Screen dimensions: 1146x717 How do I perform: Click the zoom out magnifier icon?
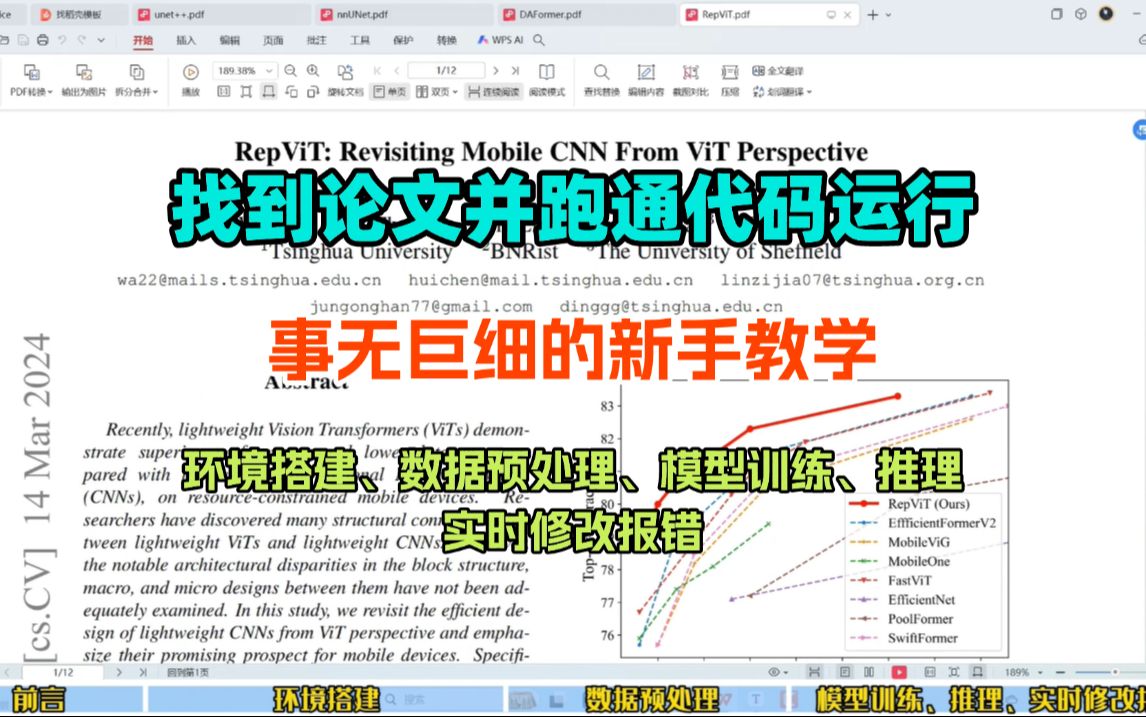[x=290, y=71]
